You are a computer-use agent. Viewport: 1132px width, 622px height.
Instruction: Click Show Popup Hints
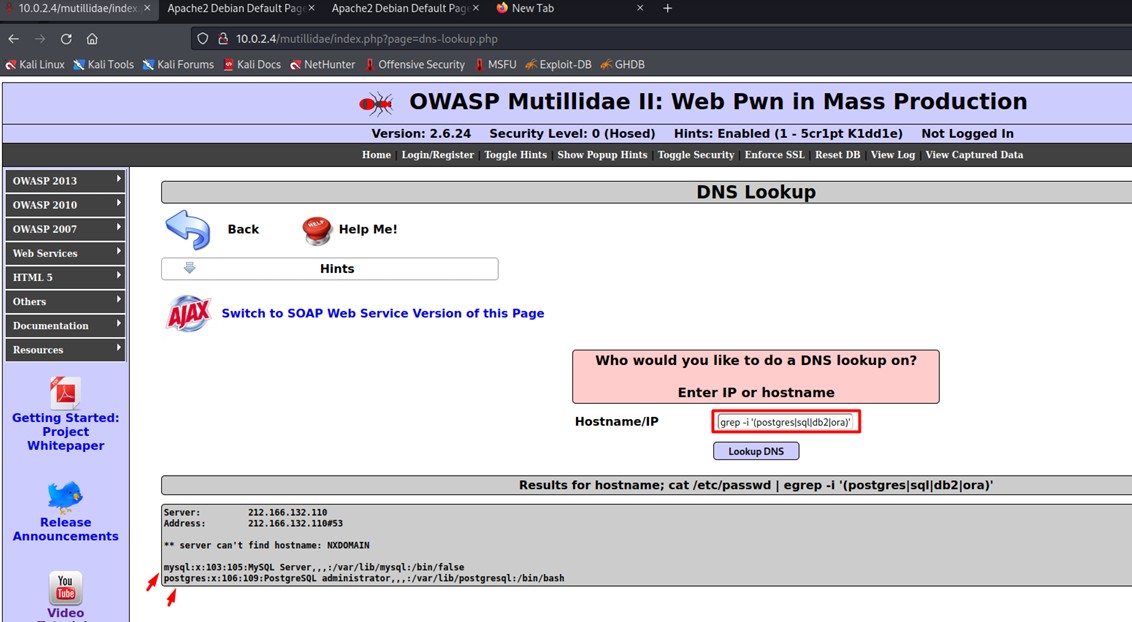(x=602, y=155)
